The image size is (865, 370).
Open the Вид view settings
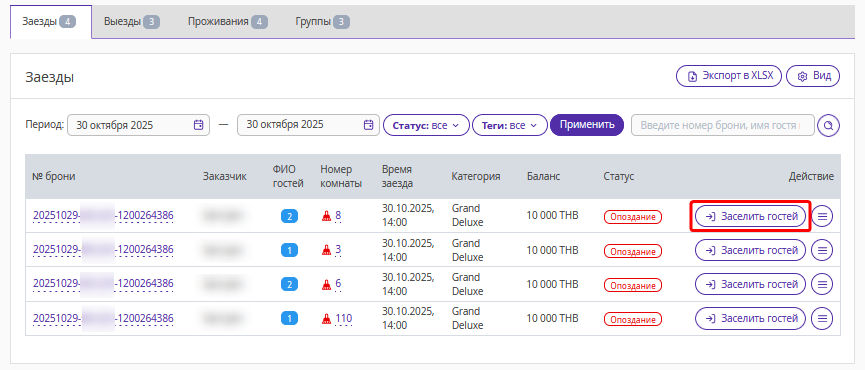[x=813, y=76]
